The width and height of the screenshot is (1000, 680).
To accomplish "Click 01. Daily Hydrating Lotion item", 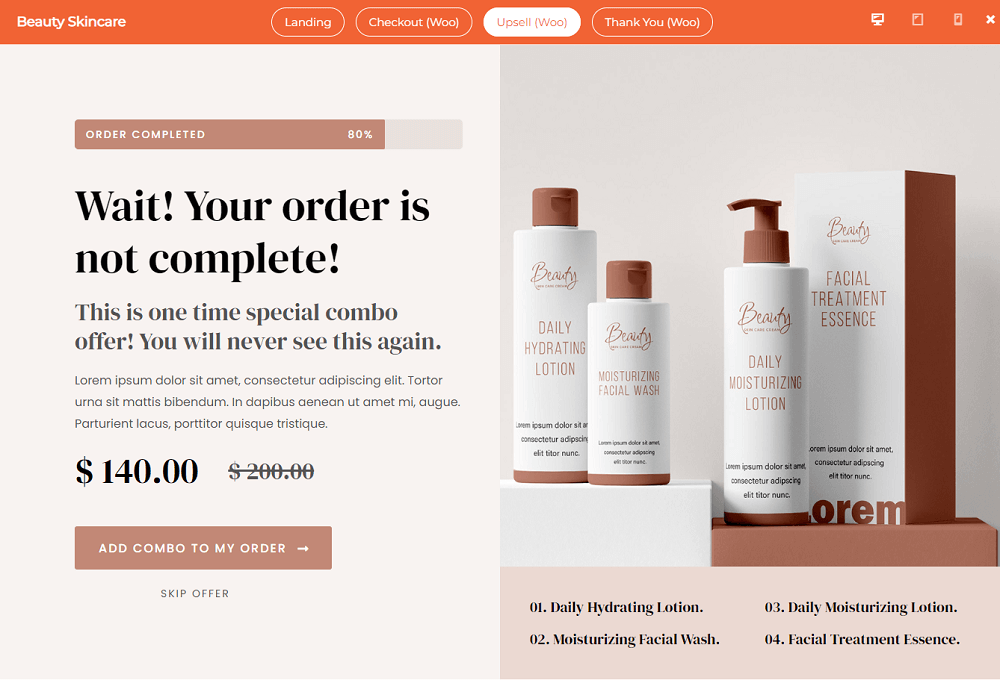I will click(x=616, y=607).
